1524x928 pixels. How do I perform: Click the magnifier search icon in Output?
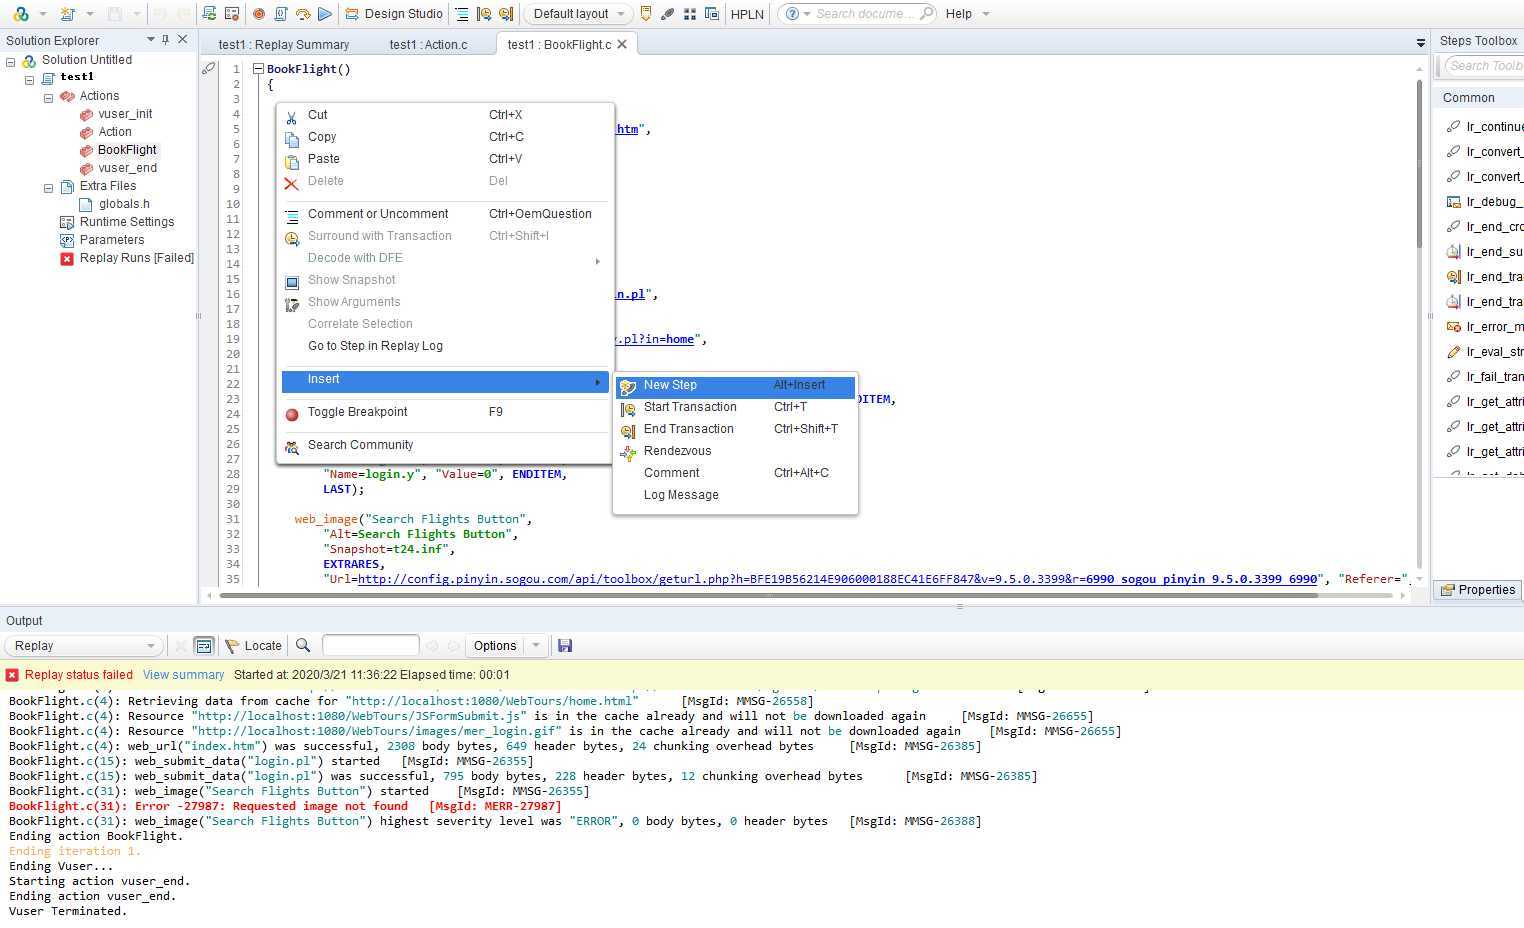tap(303, 646)
